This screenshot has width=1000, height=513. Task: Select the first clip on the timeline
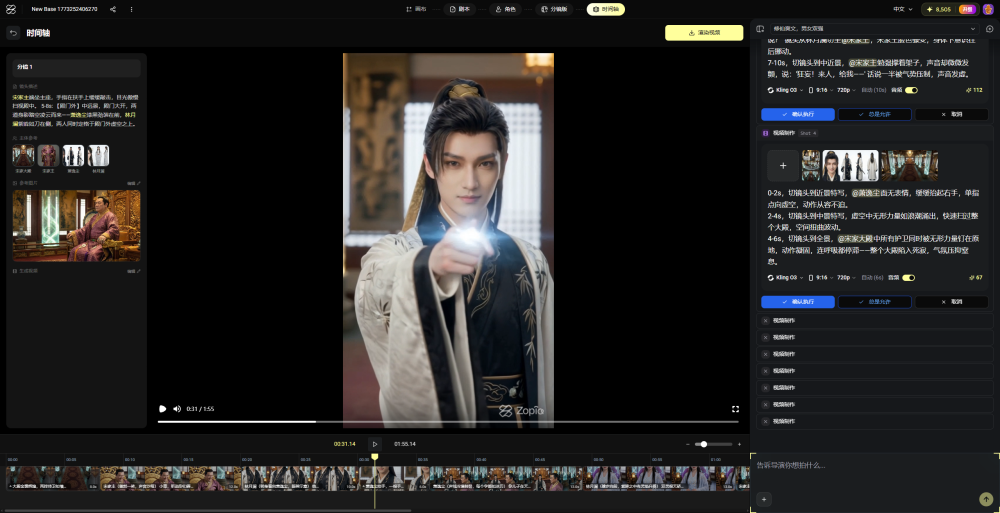pyautogui.click(x=52, y=479)
